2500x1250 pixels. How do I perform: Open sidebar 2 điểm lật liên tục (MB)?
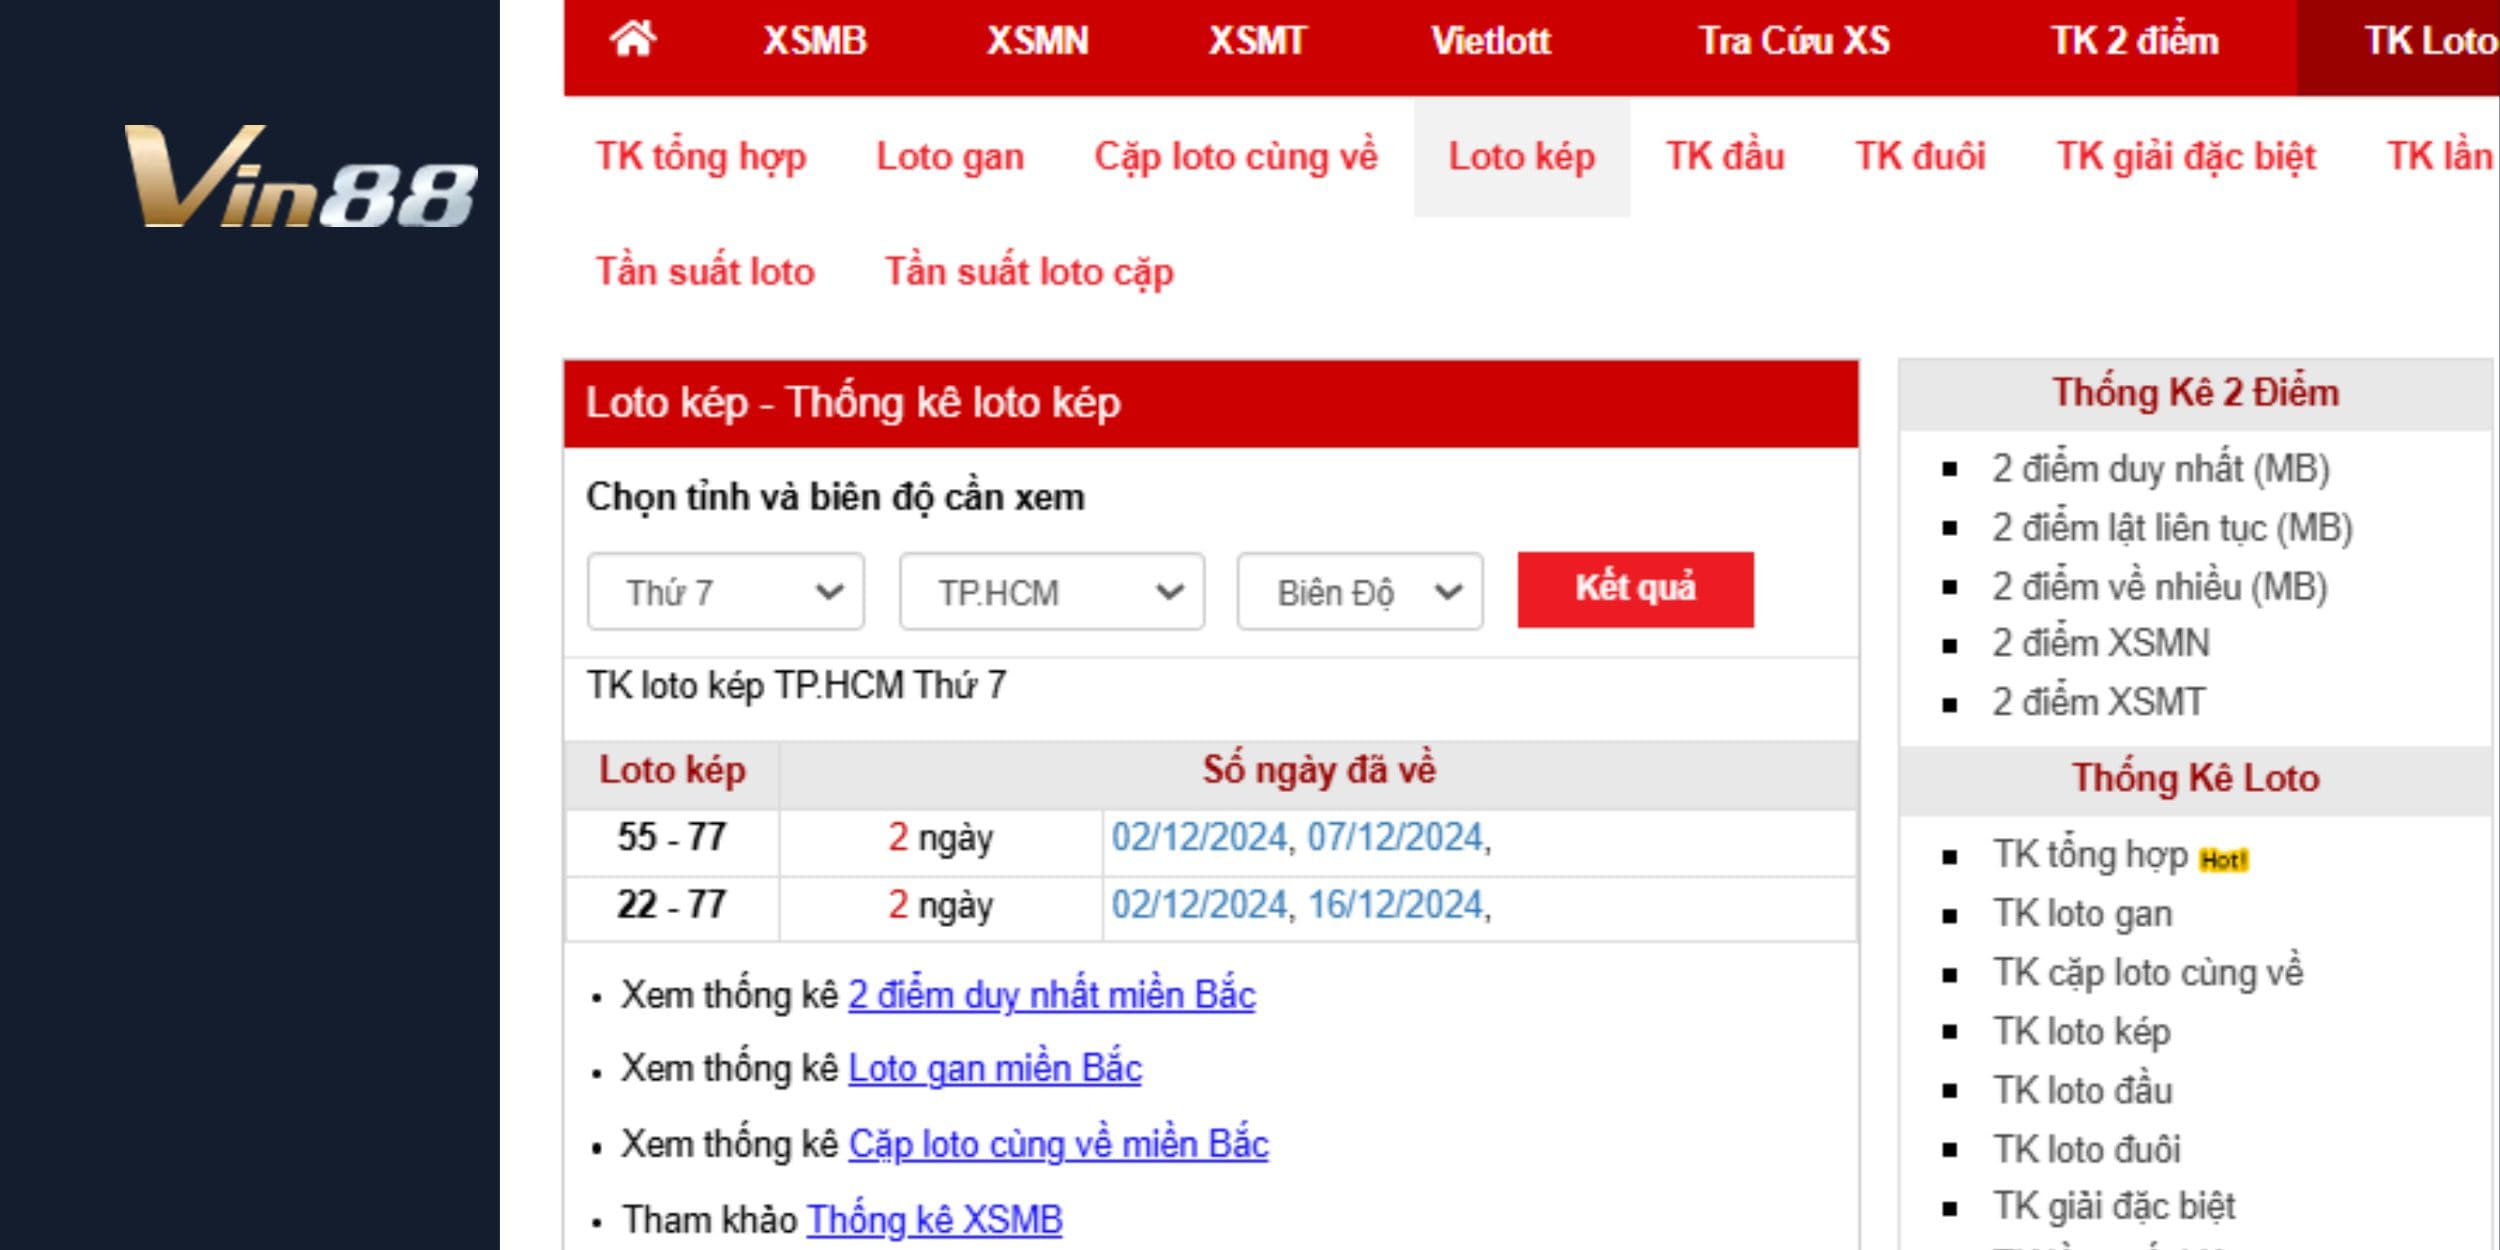tap(2172, 528)
